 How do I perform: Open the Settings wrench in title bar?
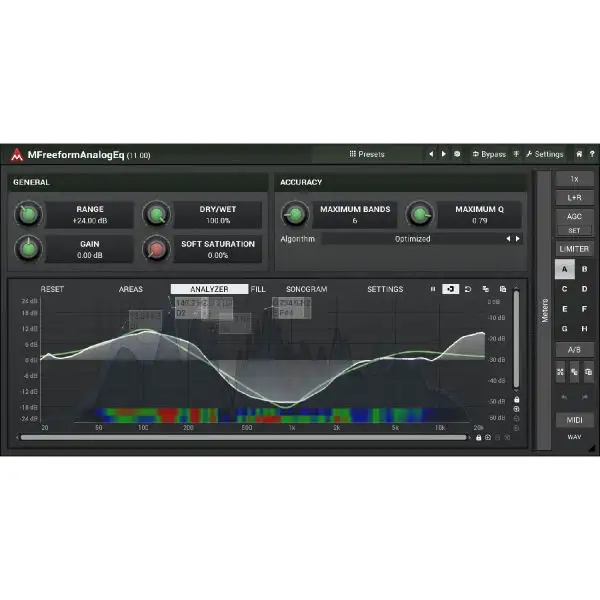(528, 154)
